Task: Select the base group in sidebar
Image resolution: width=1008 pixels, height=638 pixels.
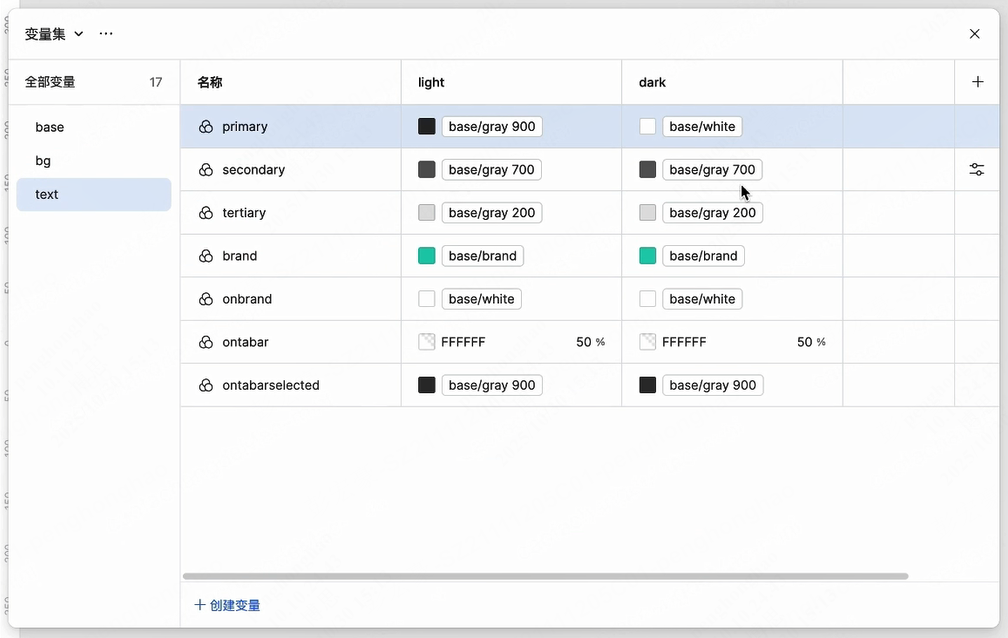Action: pos(50,127)
